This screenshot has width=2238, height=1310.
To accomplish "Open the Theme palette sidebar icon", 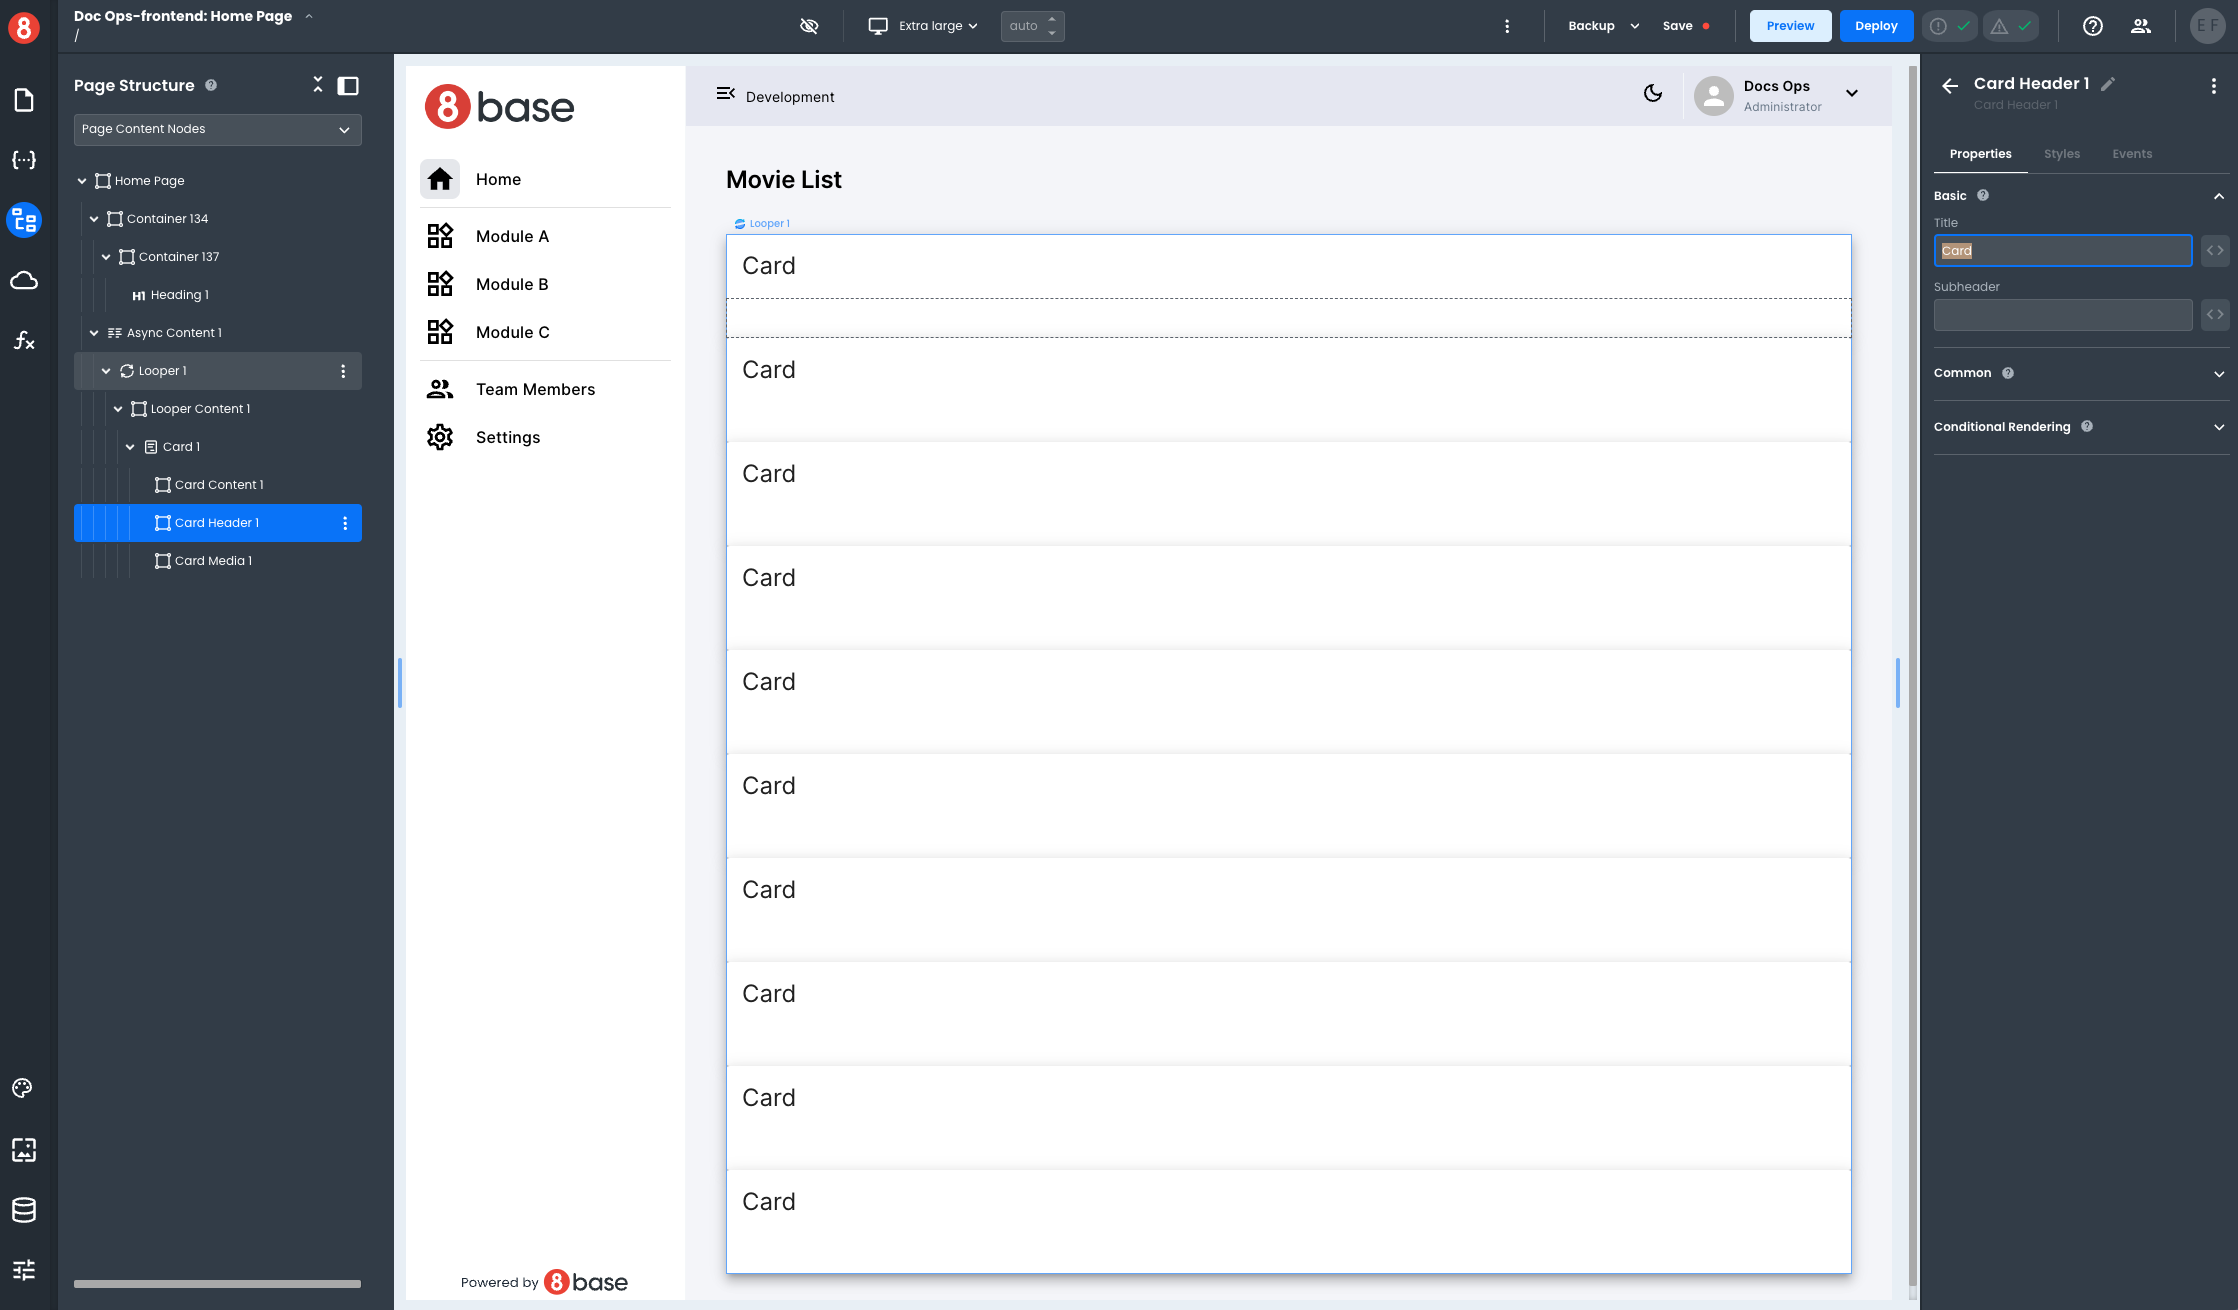I will point(23,1088).
